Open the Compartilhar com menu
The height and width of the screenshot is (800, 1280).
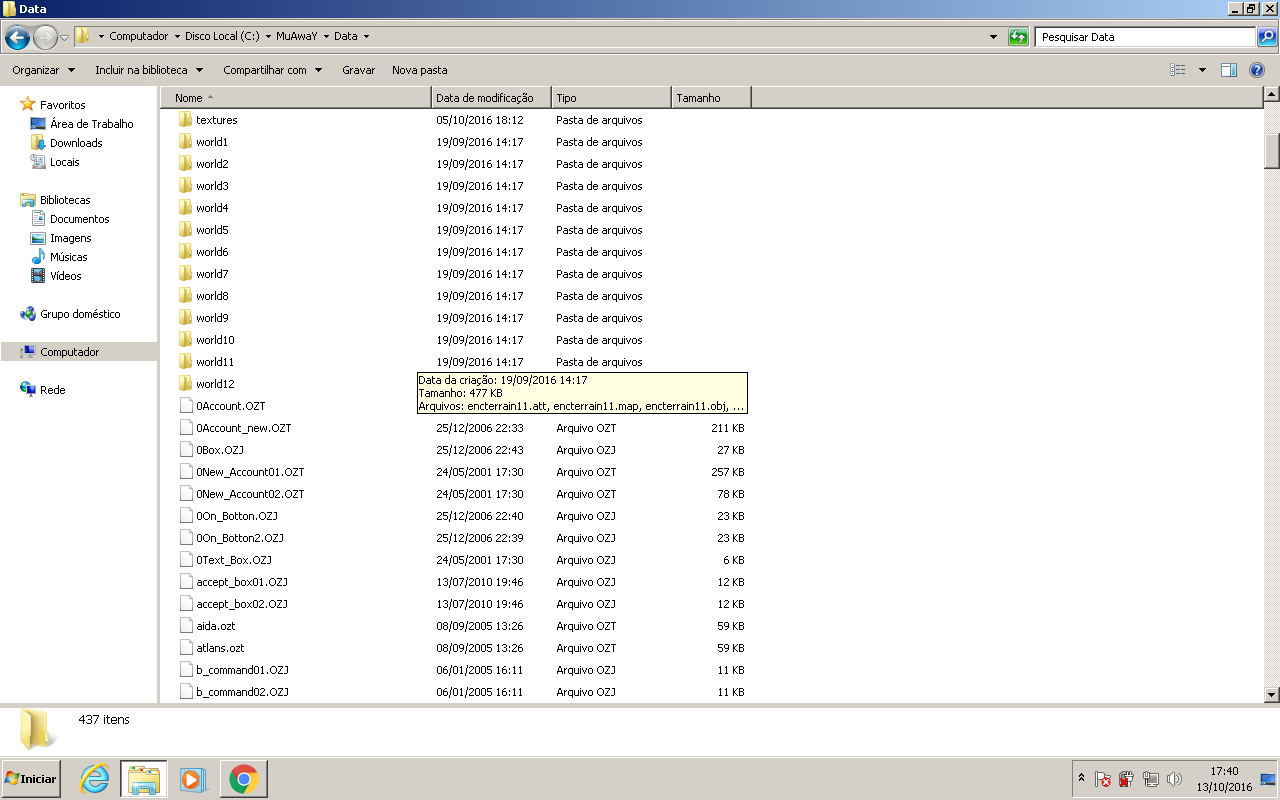point(272,70)
